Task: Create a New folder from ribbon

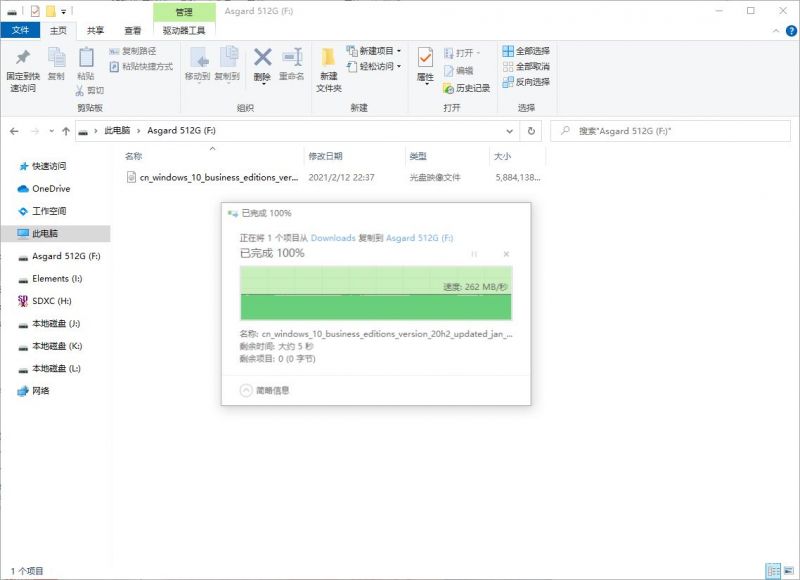Action: 329,70
